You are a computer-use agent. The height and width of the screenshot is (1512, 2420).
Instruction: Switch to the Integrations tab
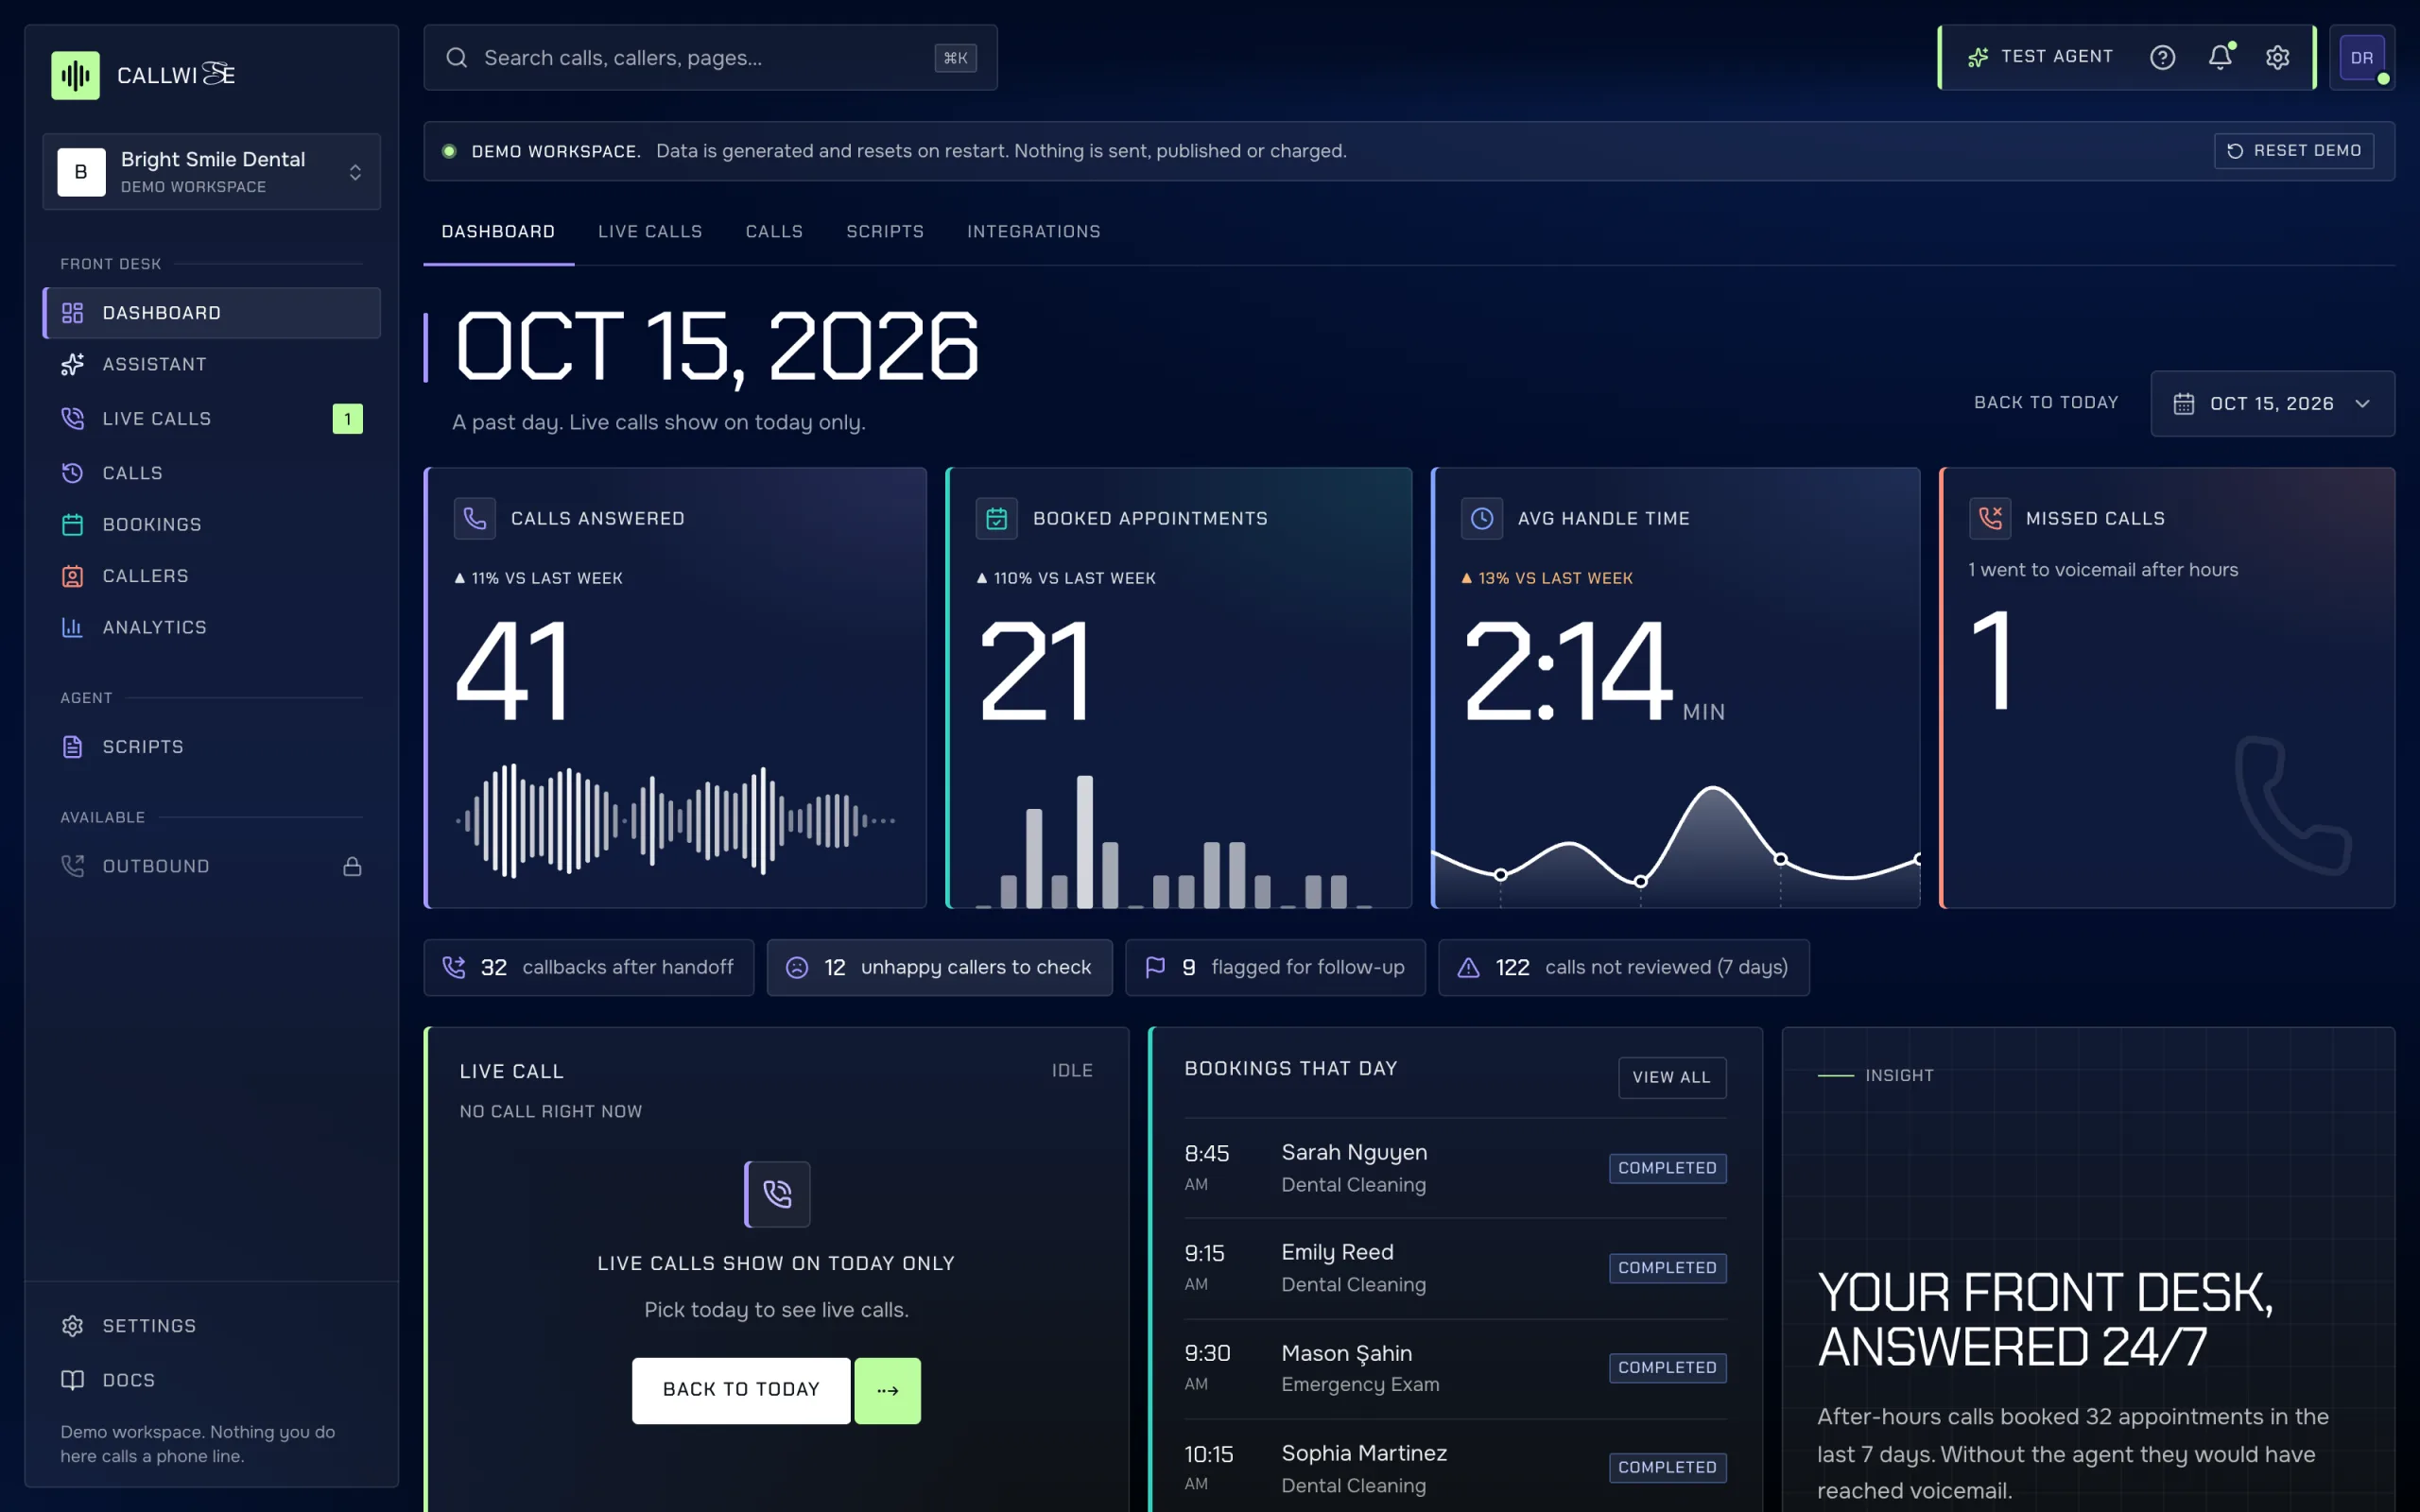[1033, 231]
